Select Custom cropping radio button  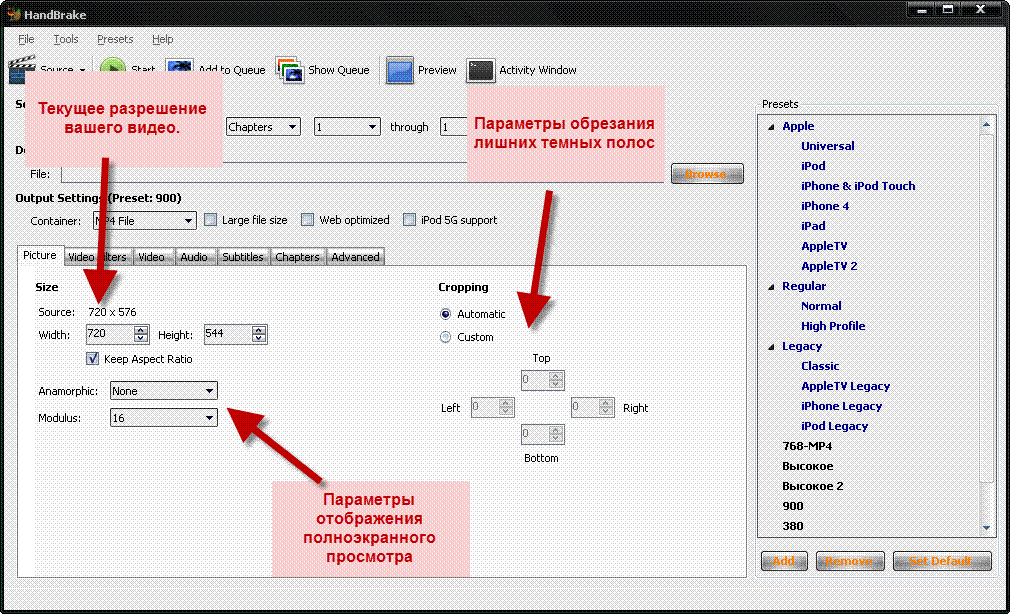point(445,337)
